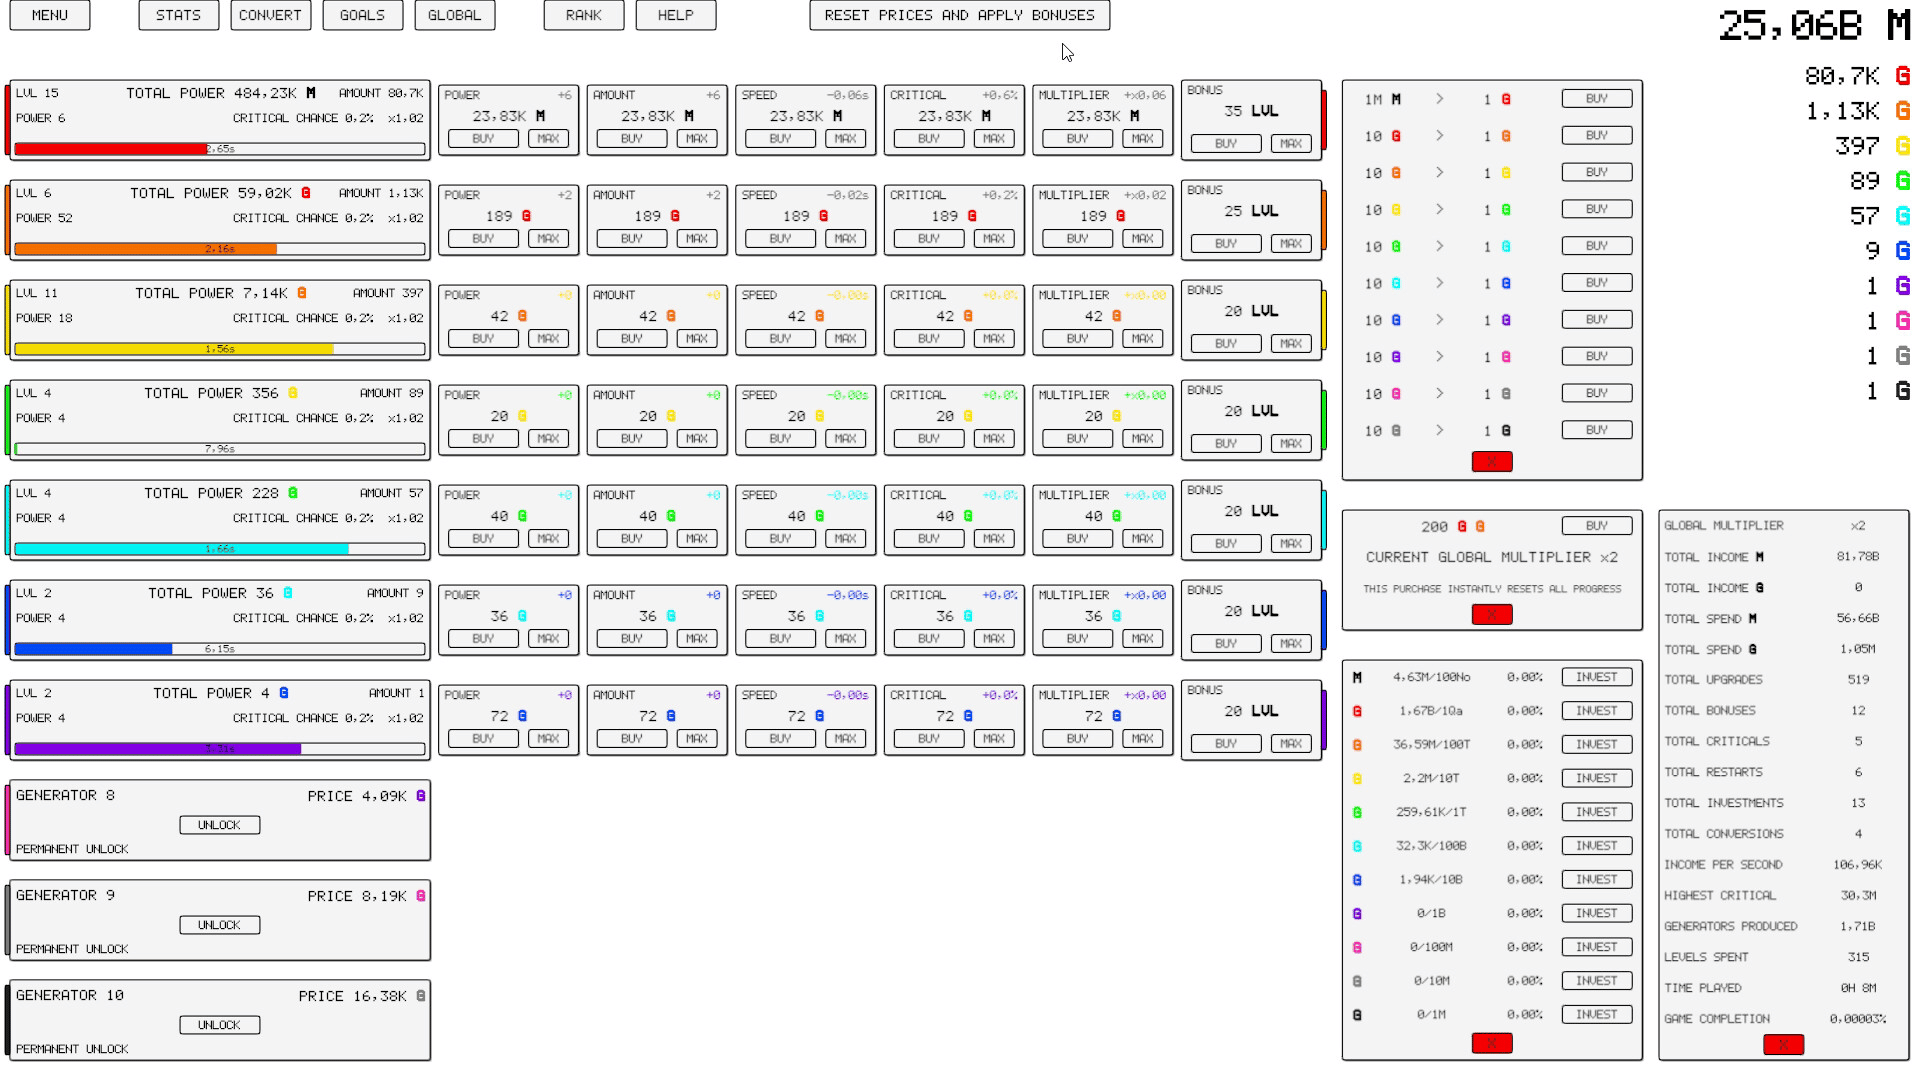
Task: Close the conversion panel with red X
Action: coord(1491,461)
